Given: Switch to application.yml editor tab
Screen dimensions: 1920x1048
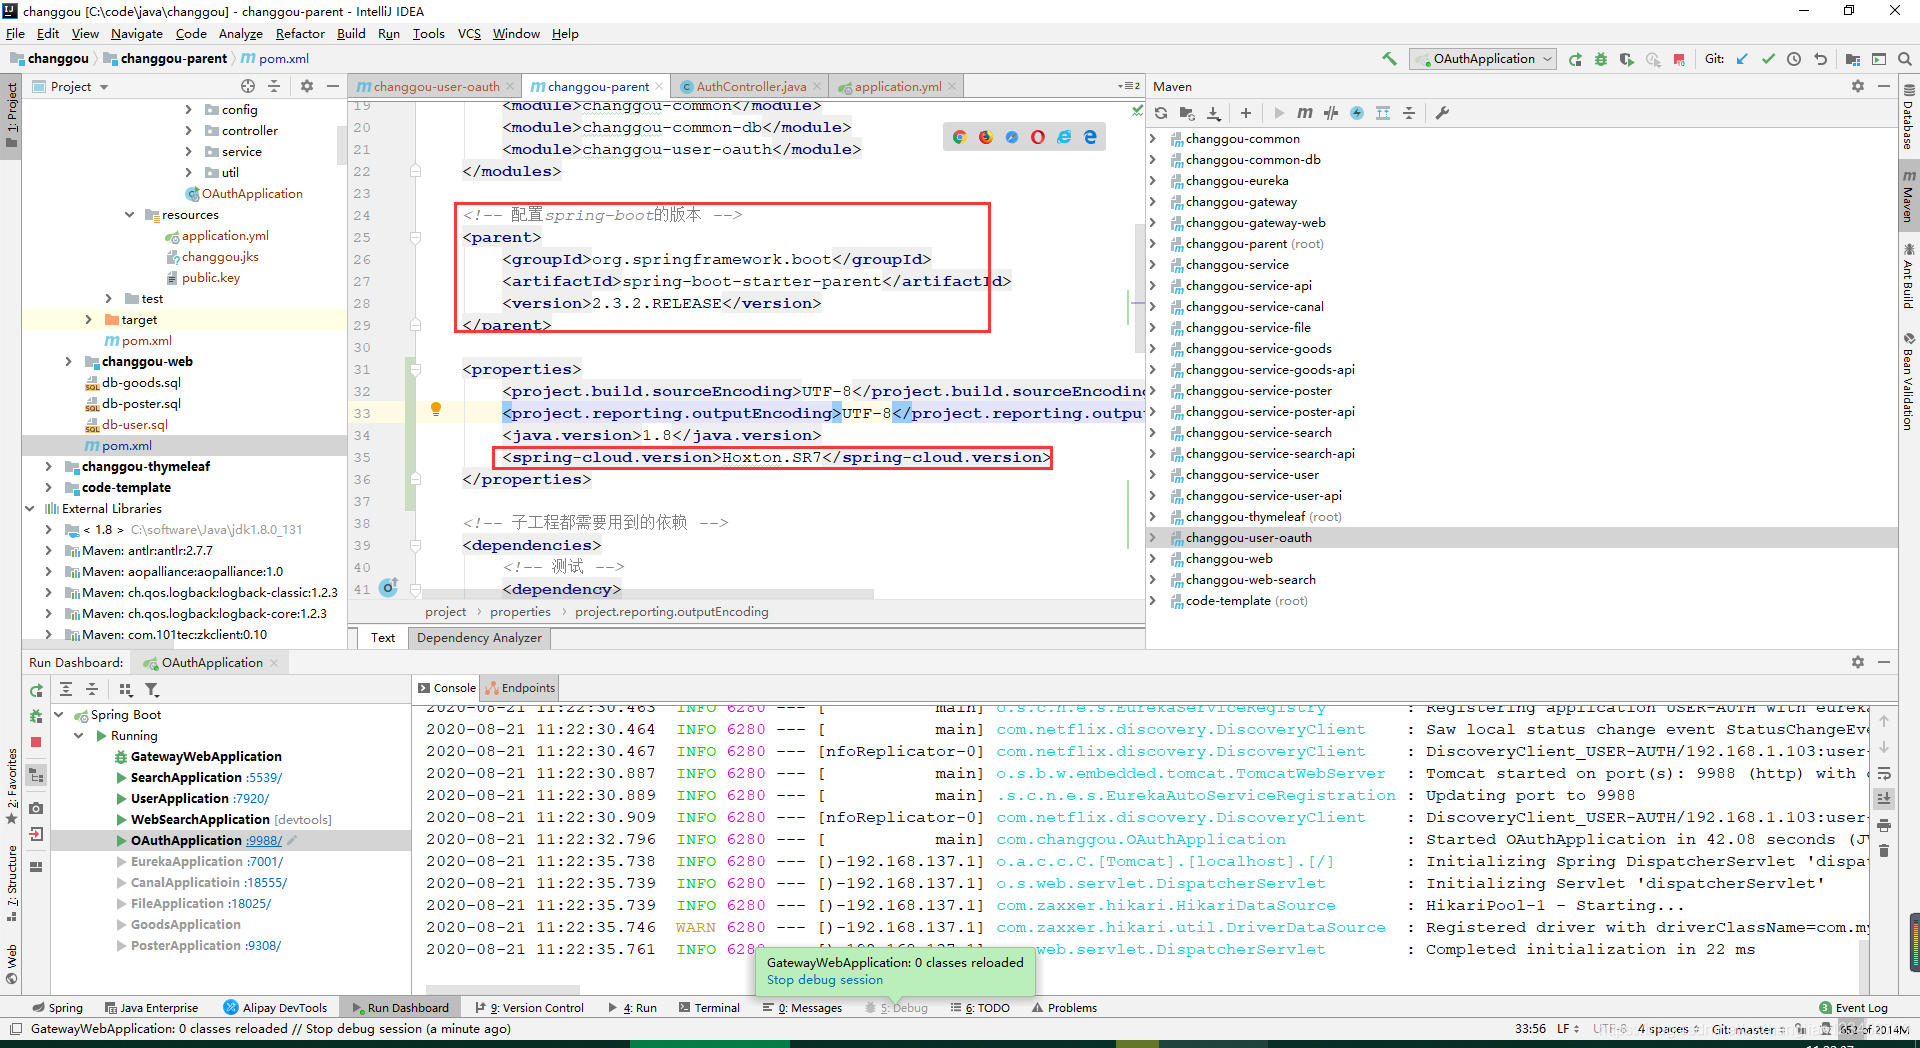Looking at the screenshot, I should coord(898,87).
